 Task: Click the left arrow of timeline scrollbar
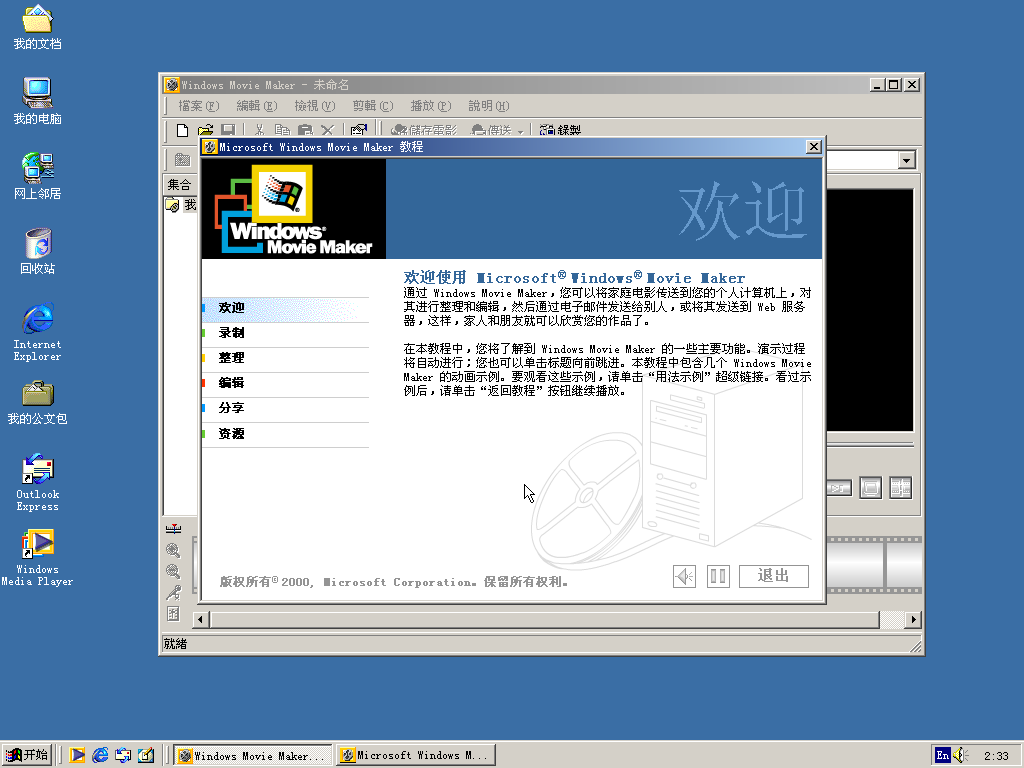[200, 619]
